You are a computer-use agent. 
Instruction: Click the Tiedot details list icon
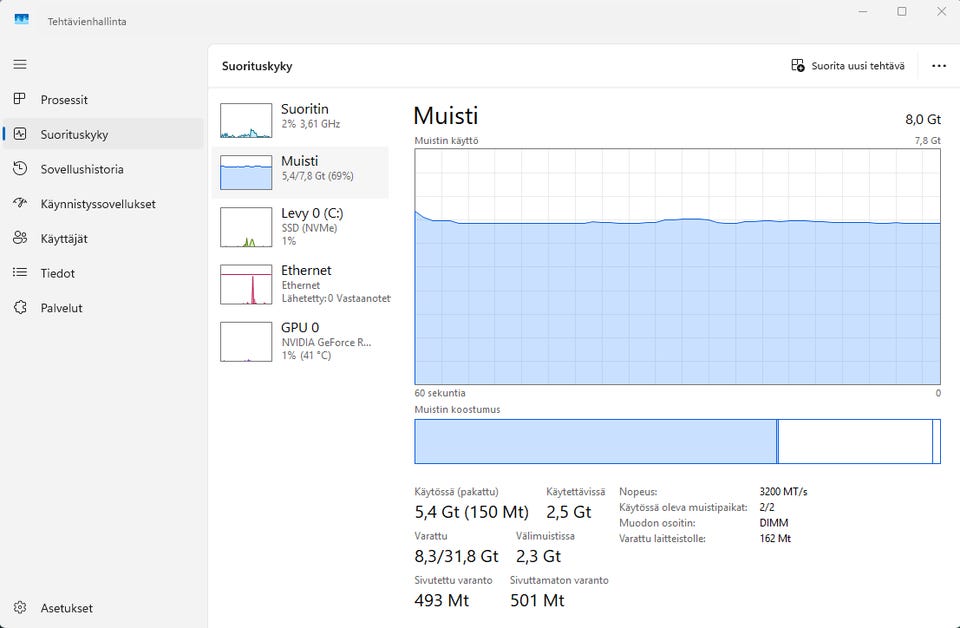20,273
